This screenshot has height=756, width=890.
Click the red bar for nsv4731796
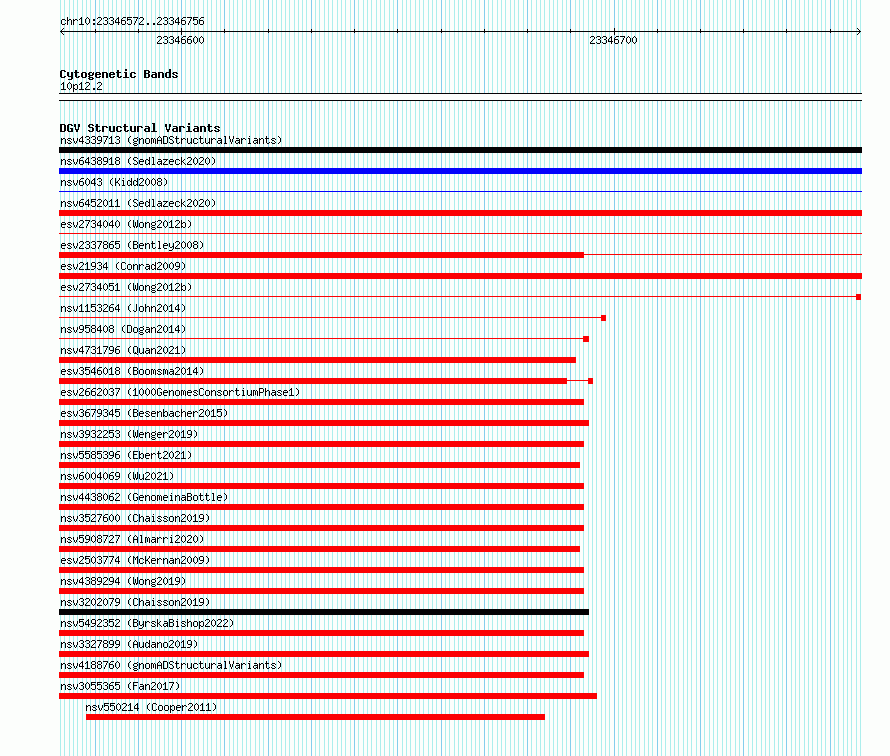[317, 360]
